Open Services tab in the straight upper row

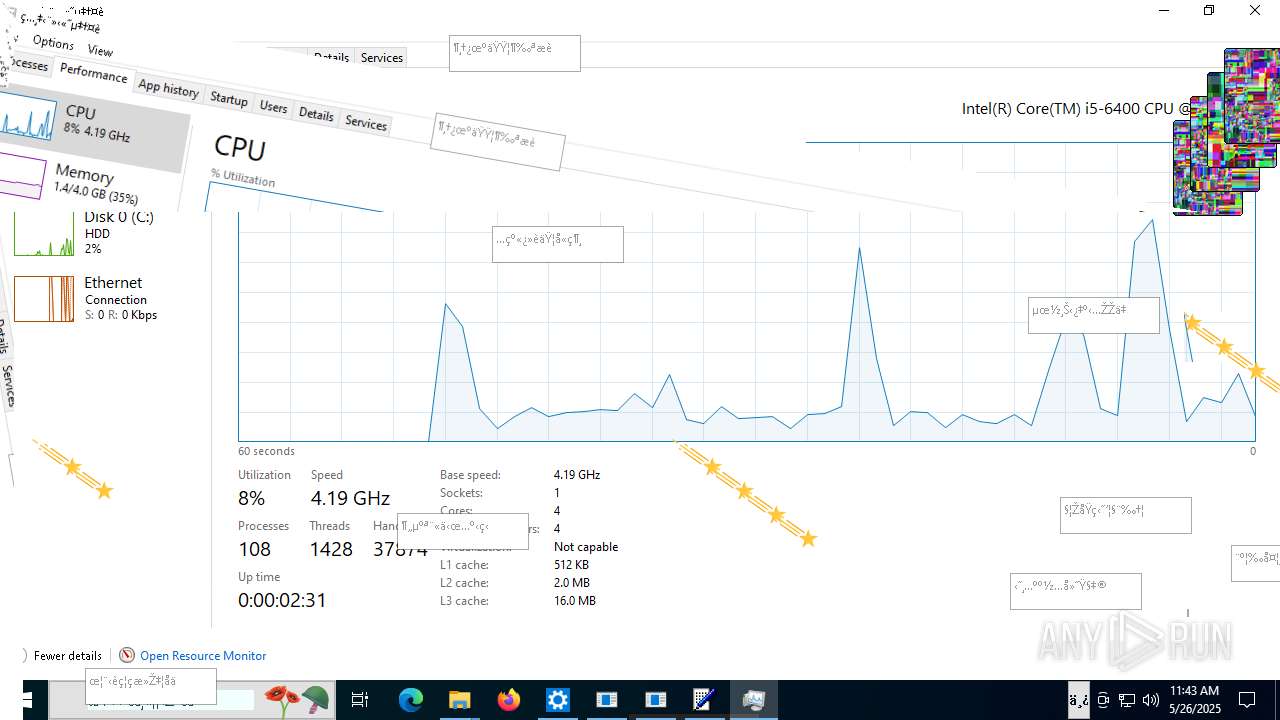click(x=381, y=58)
